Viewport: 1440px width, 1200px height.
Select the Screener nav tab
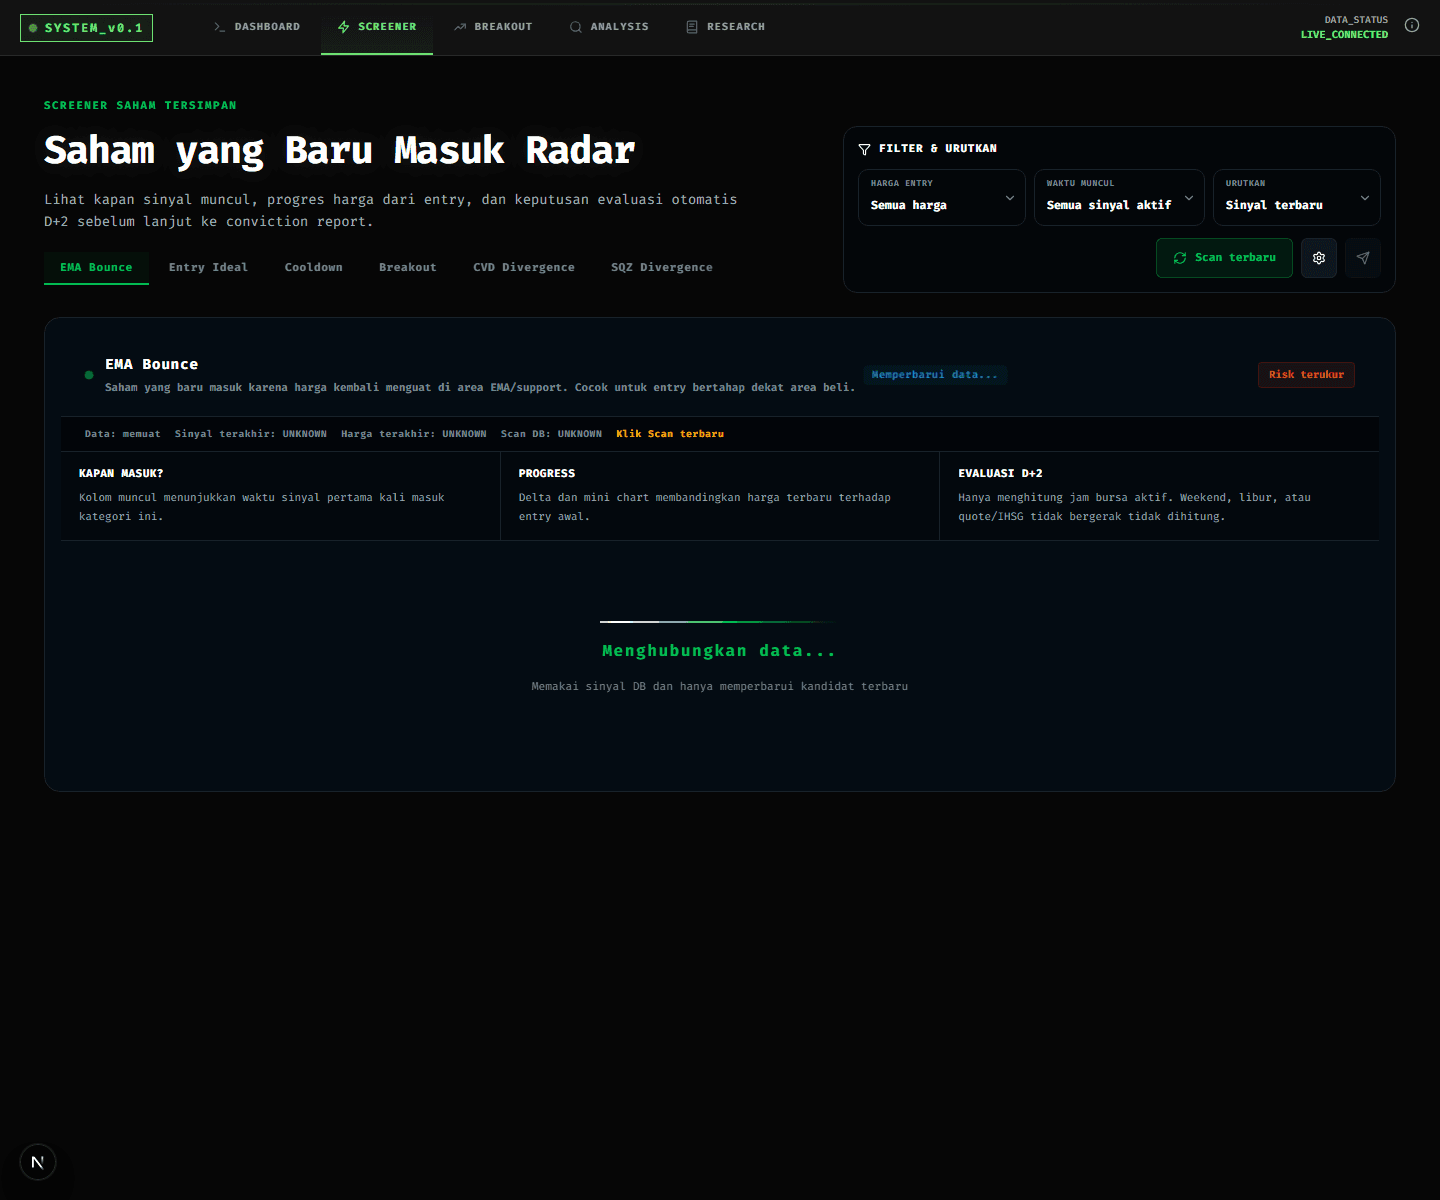[x=377, y=27]
